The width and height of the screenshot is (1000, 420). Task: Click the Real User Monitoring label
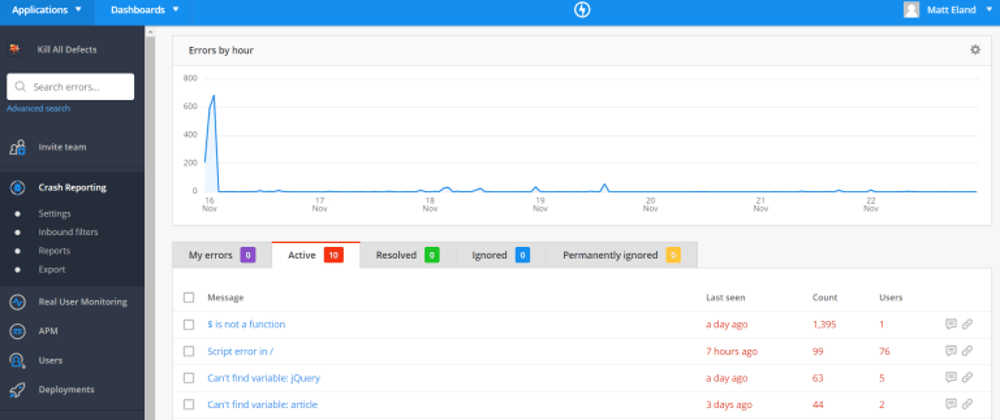pos(82,302)
